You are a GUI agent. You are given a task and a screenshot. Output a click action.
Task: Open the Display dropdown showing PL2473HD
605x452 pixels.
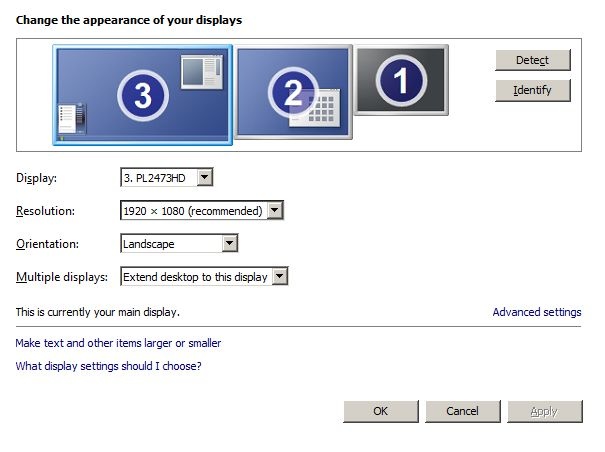click(167, 178)
